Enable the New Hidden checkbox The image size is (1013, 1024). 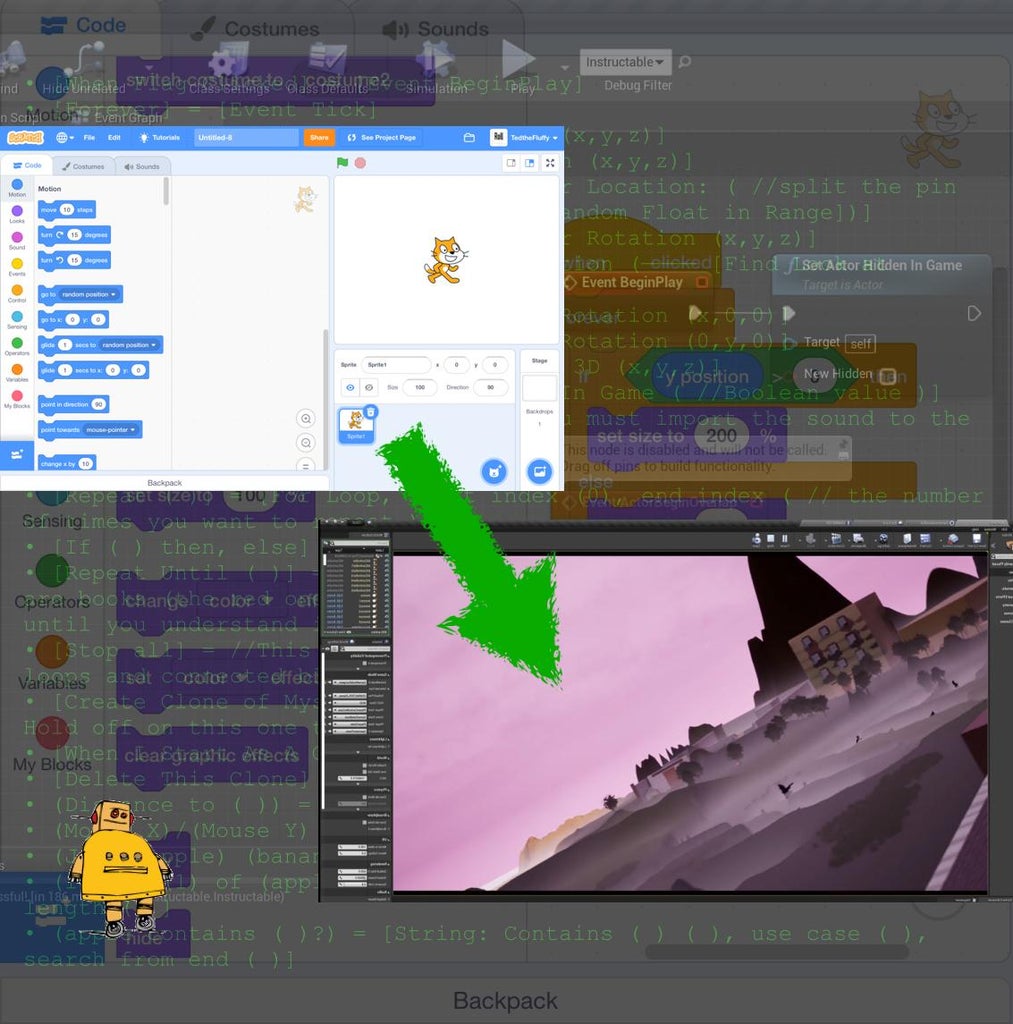(887, 374)
